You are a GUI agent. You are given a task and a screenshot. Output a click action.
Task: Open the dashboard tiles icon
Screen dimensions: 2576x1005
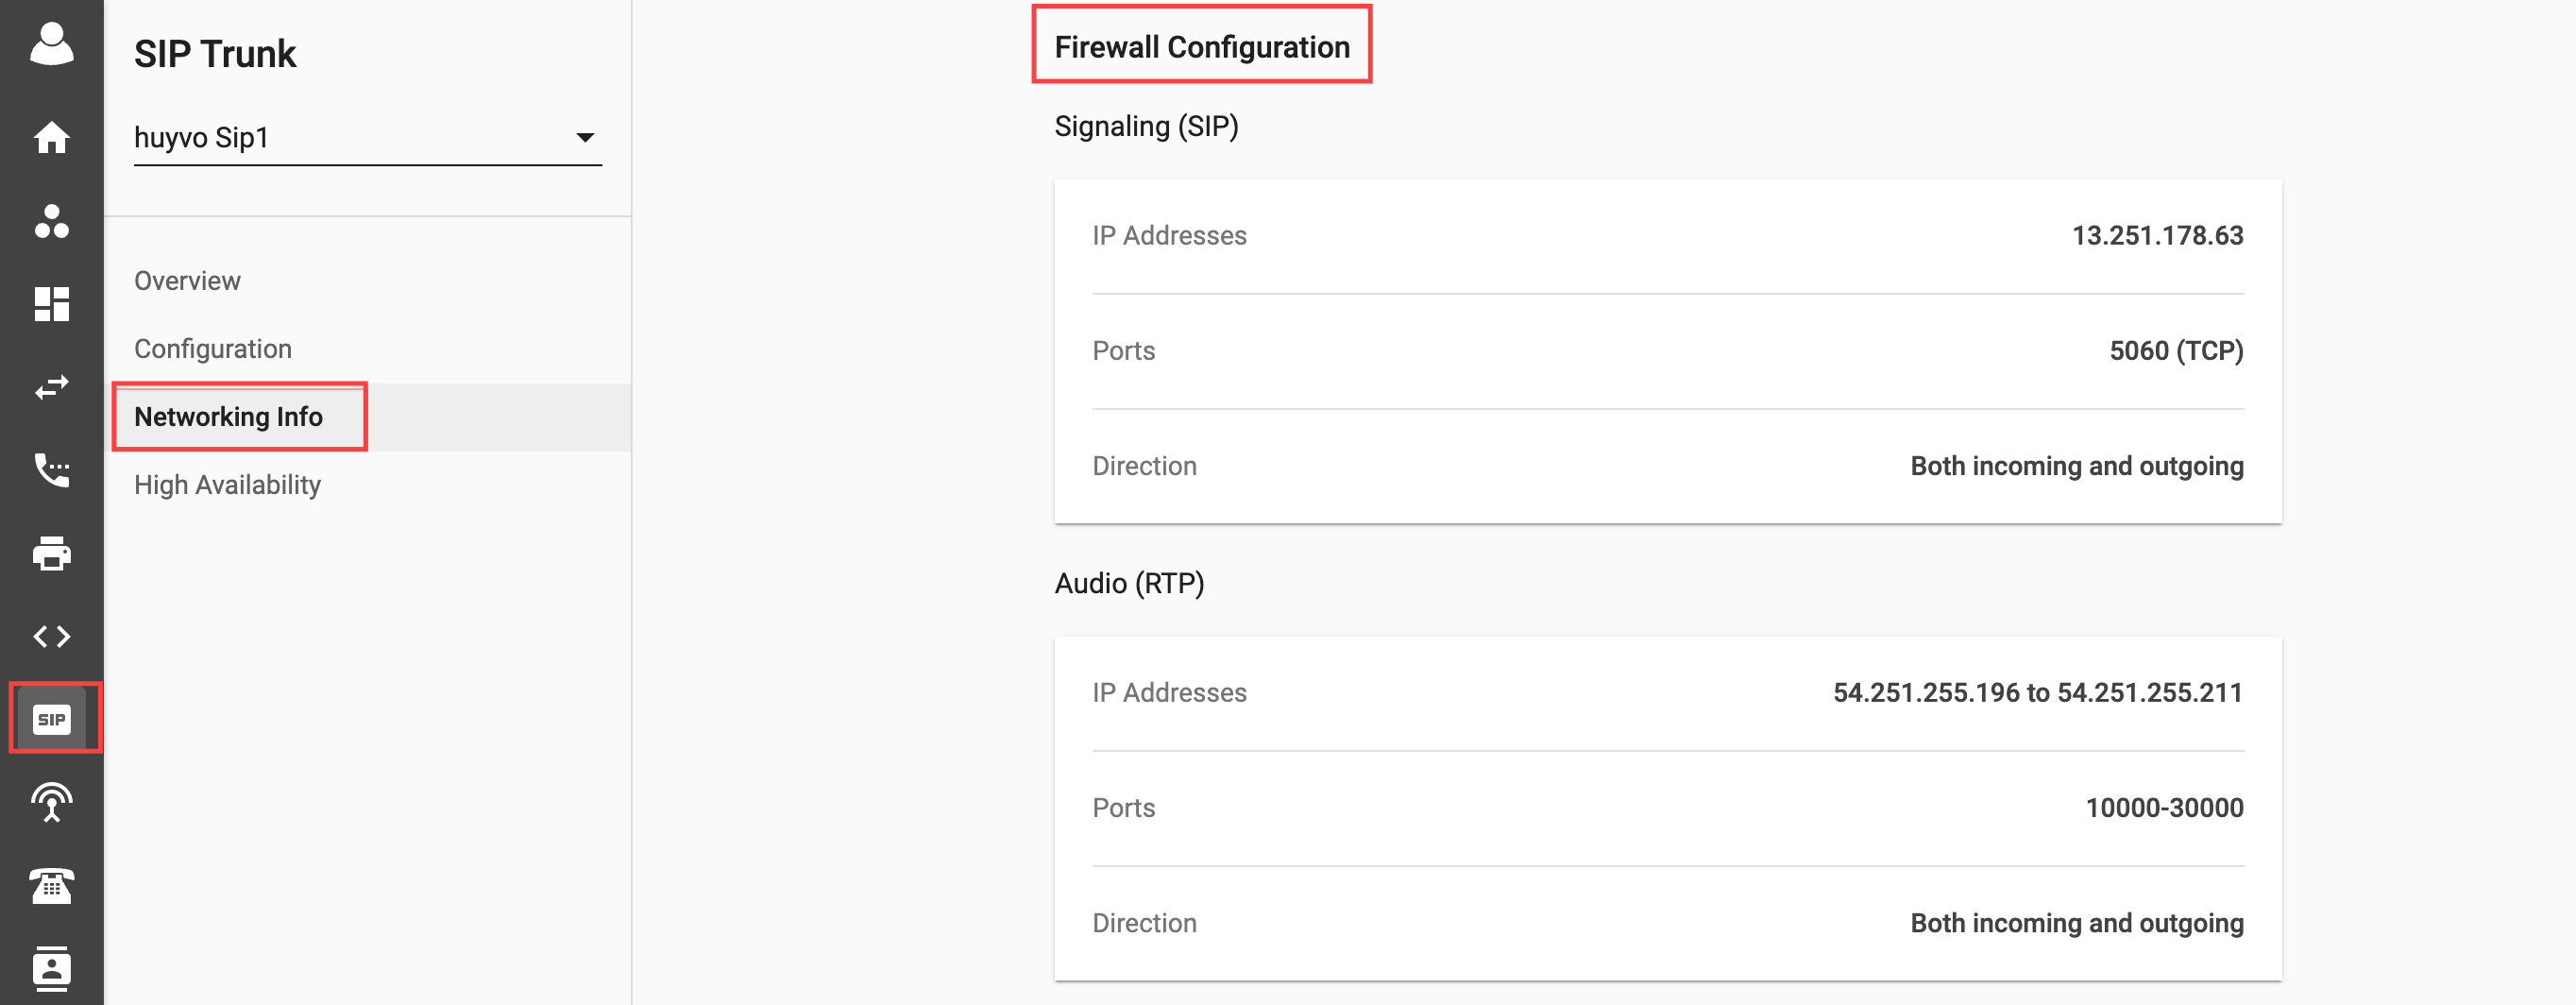coord(52,304)
